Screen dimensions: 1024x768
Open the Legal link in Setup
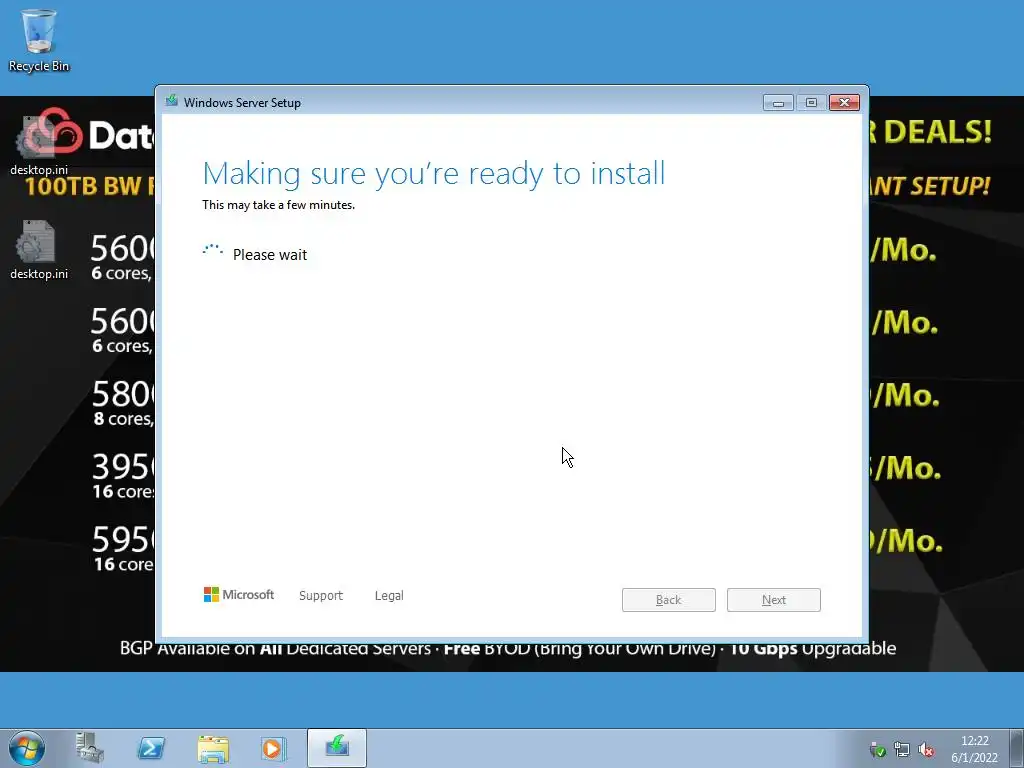click(x=389, y=596)
